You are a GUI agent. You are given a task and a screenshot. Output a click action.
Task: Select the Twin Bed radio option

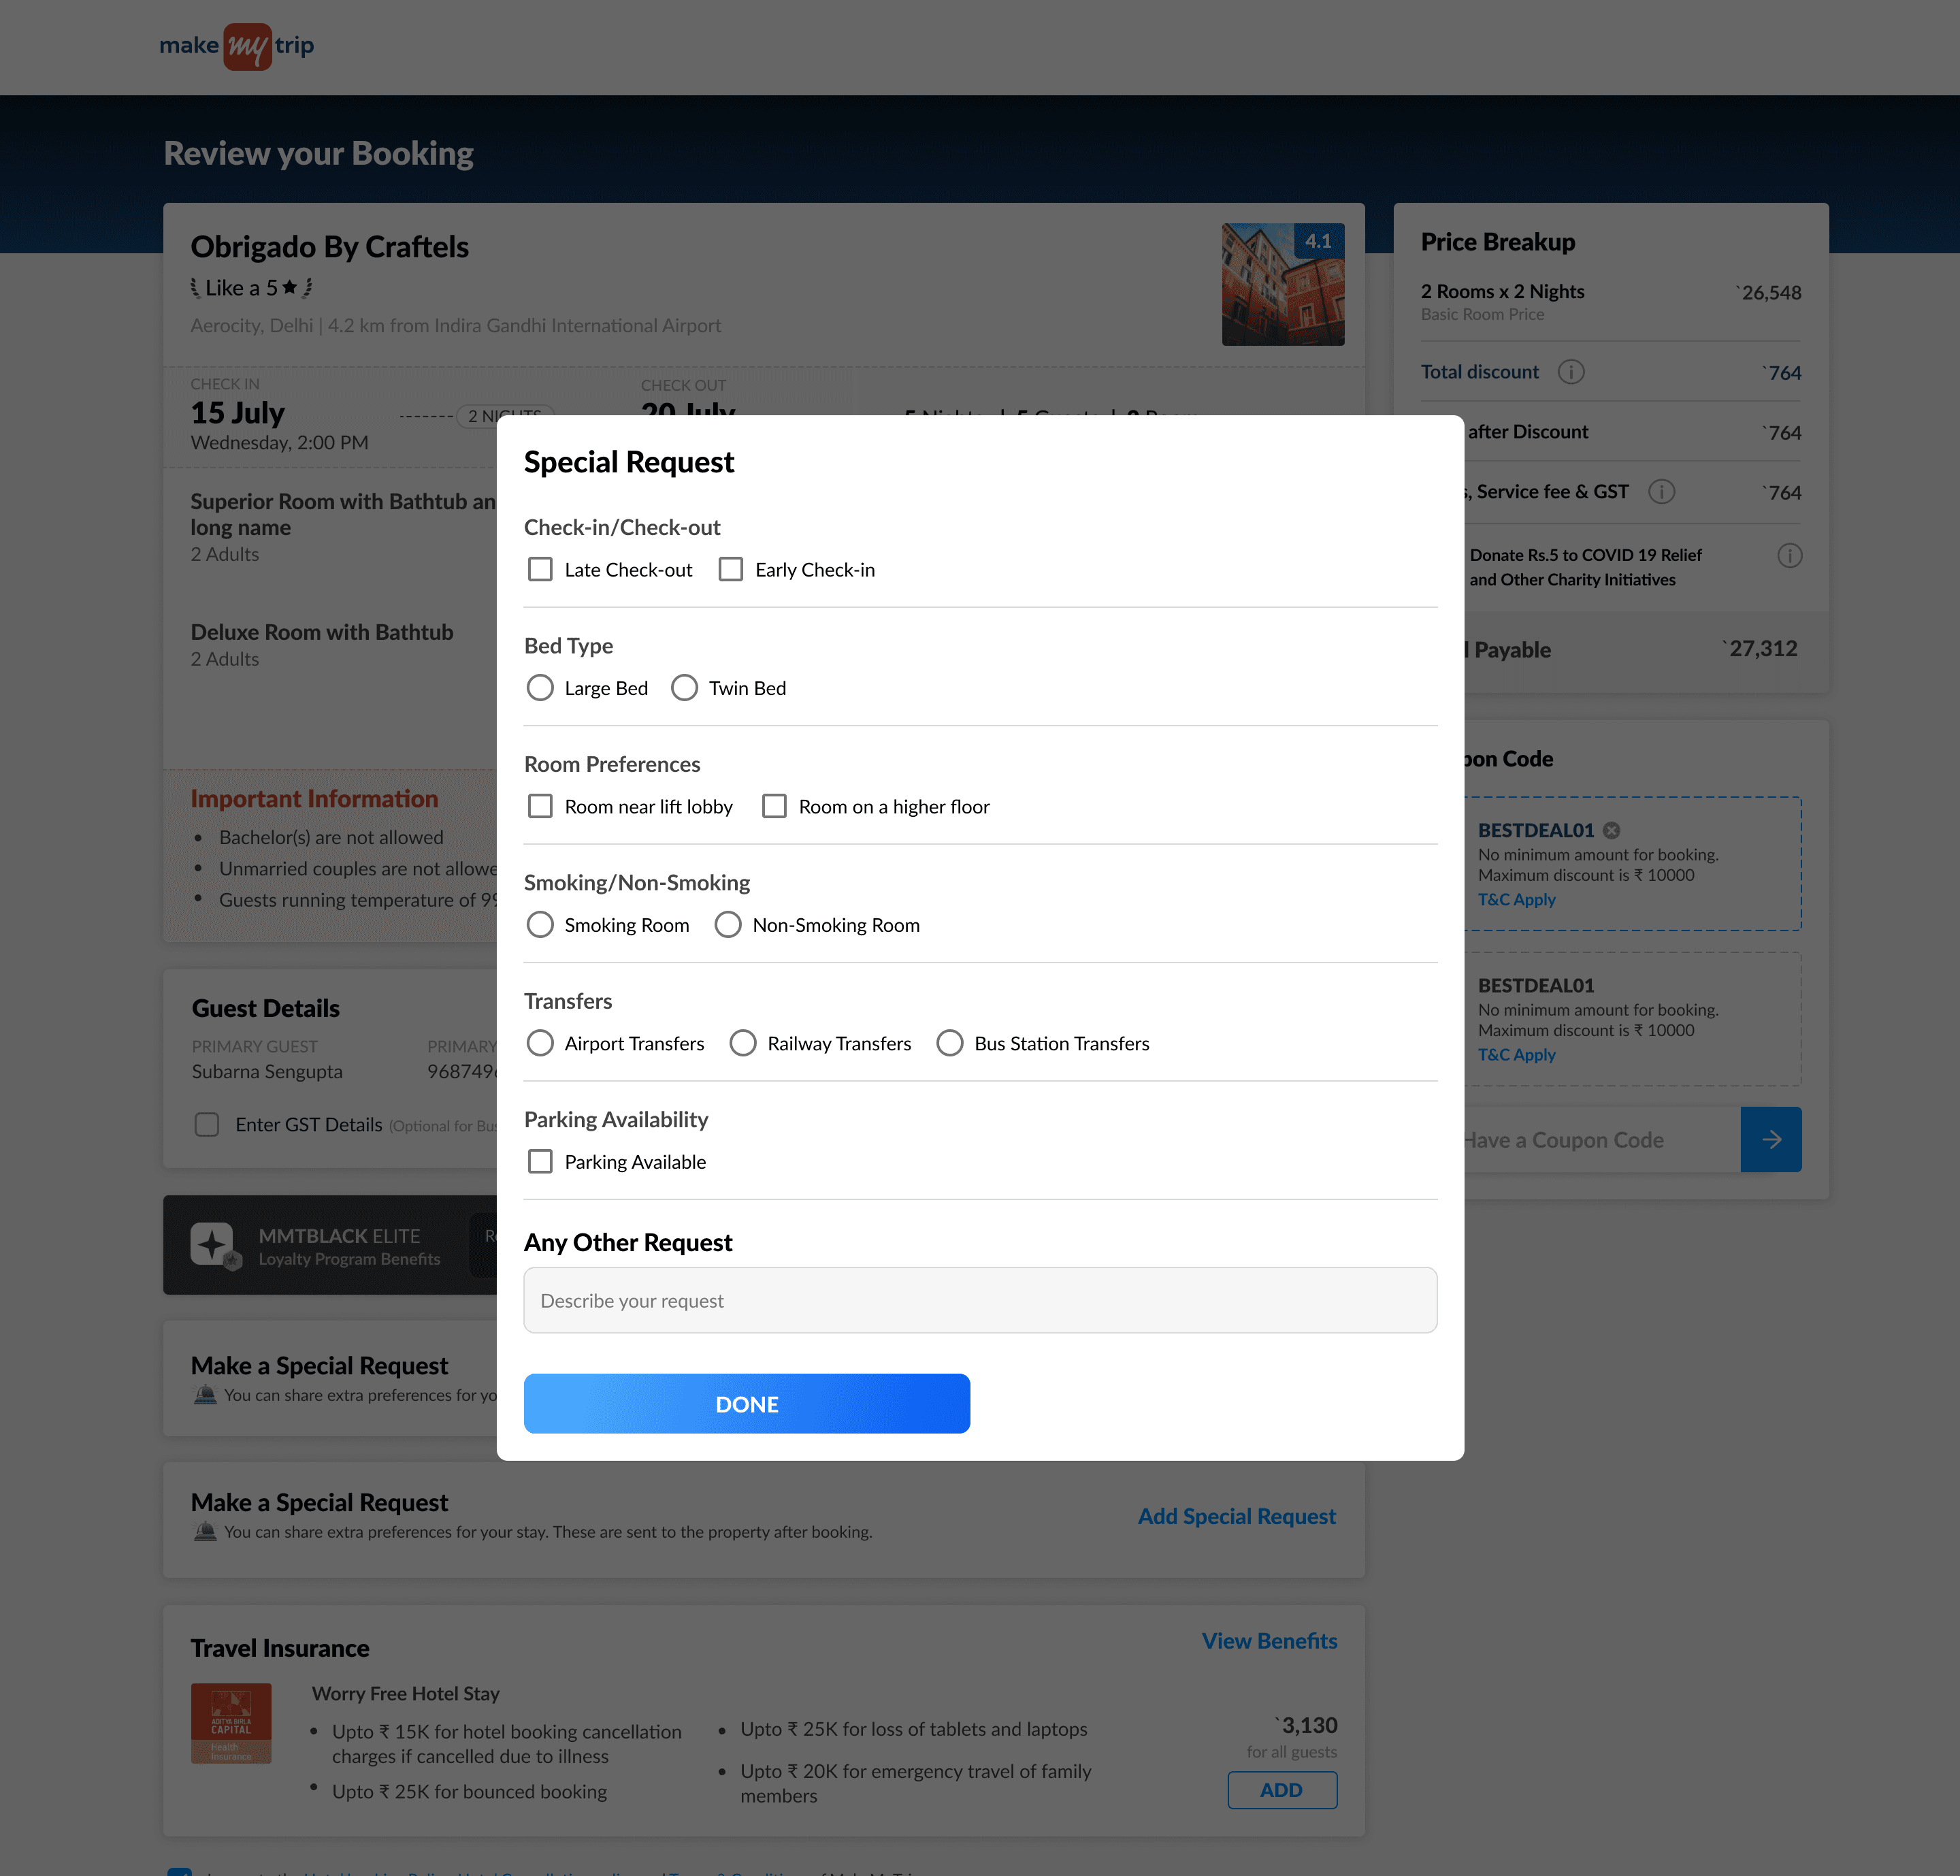684,688
